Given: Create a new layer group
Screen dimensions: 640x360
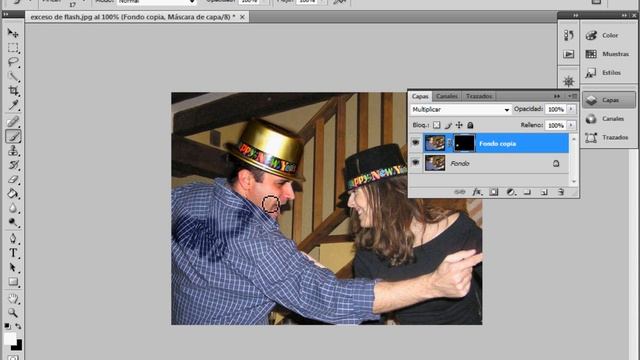Looking at the screenshot, I should click(x=527, y=192).
